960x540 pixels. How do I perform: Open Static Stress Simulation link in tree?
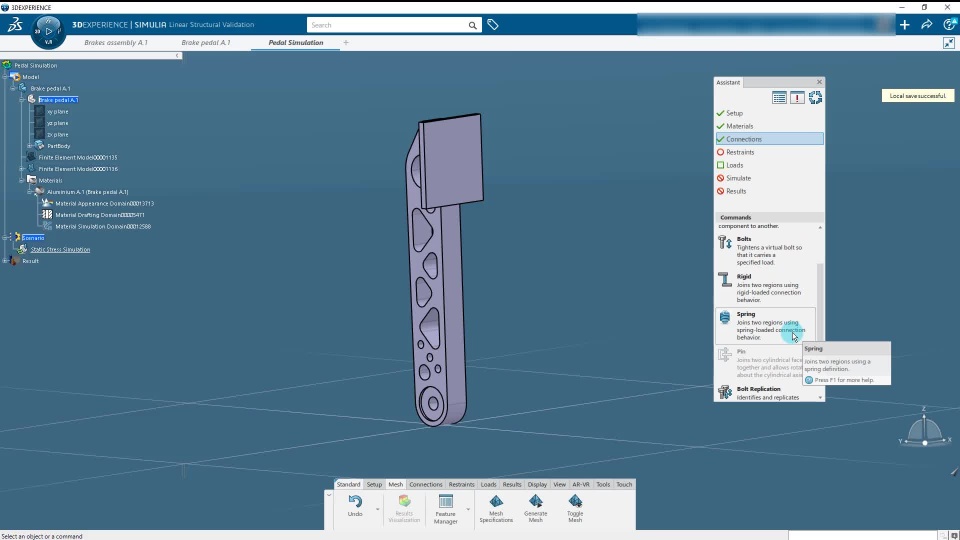pos(60,250)
